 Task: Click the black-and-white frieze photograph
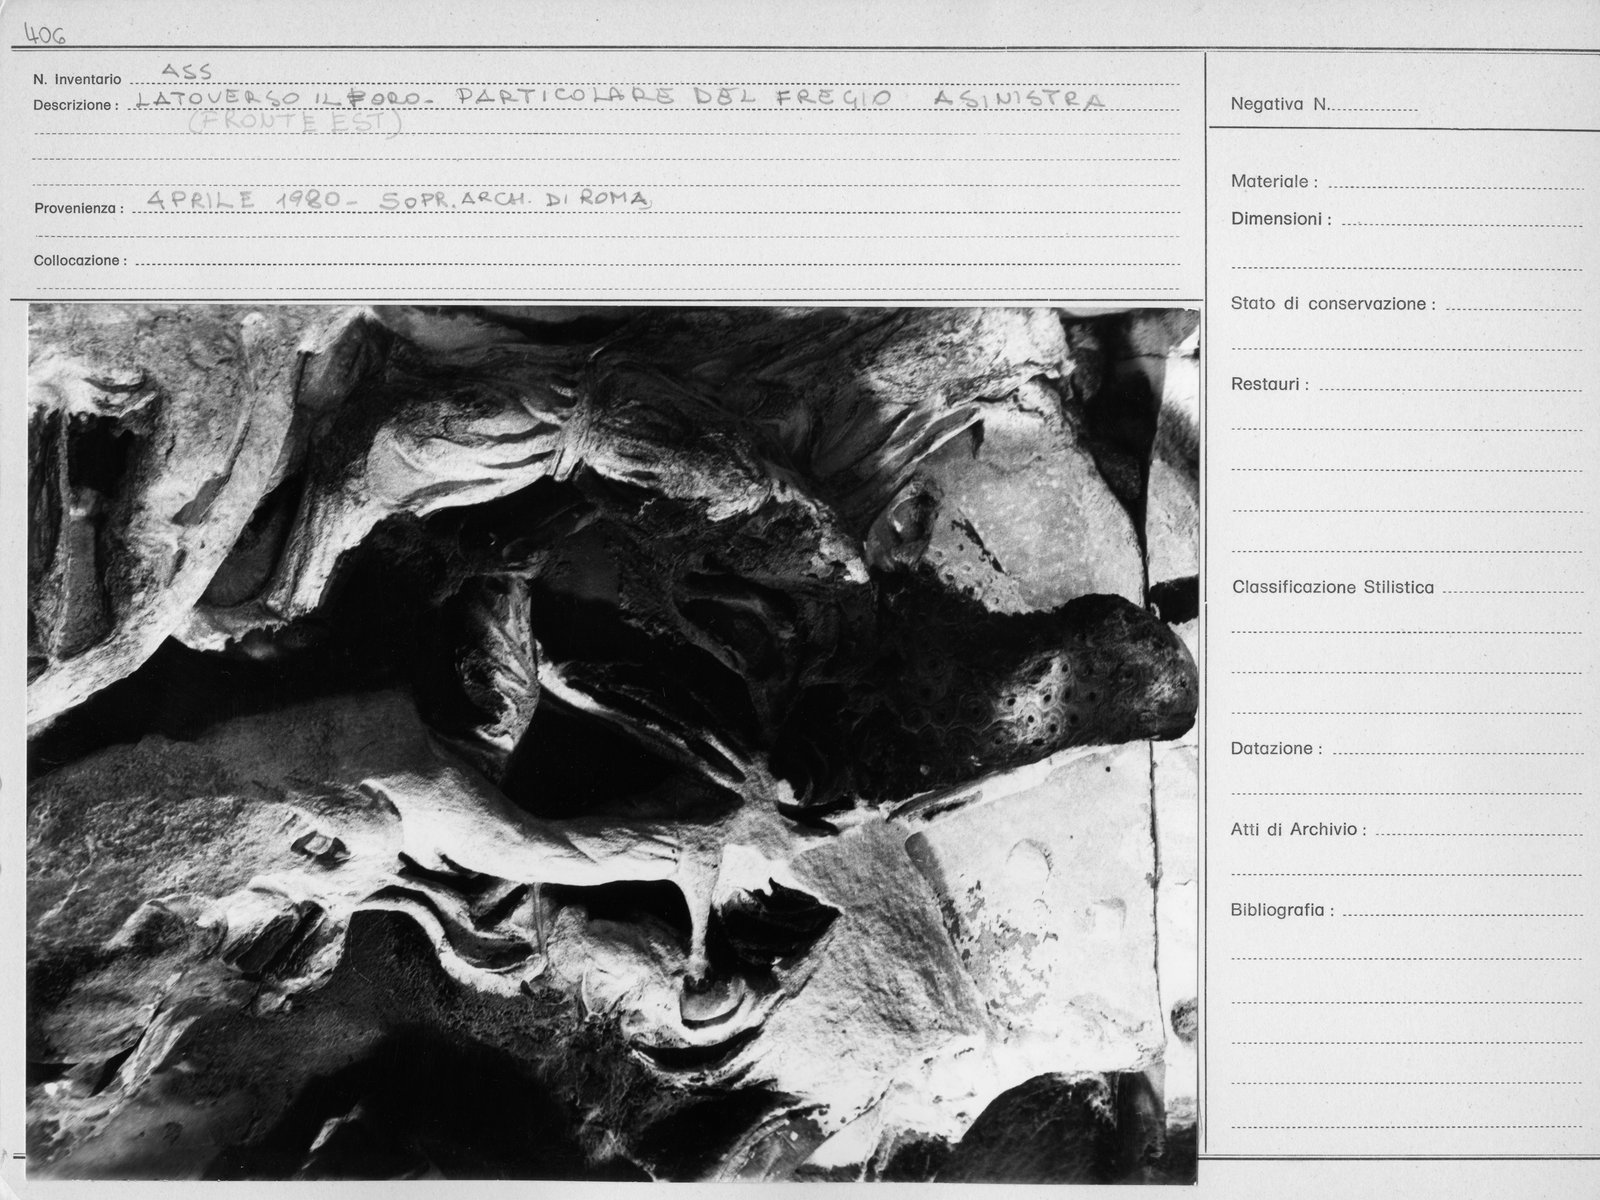click(613, 743)
